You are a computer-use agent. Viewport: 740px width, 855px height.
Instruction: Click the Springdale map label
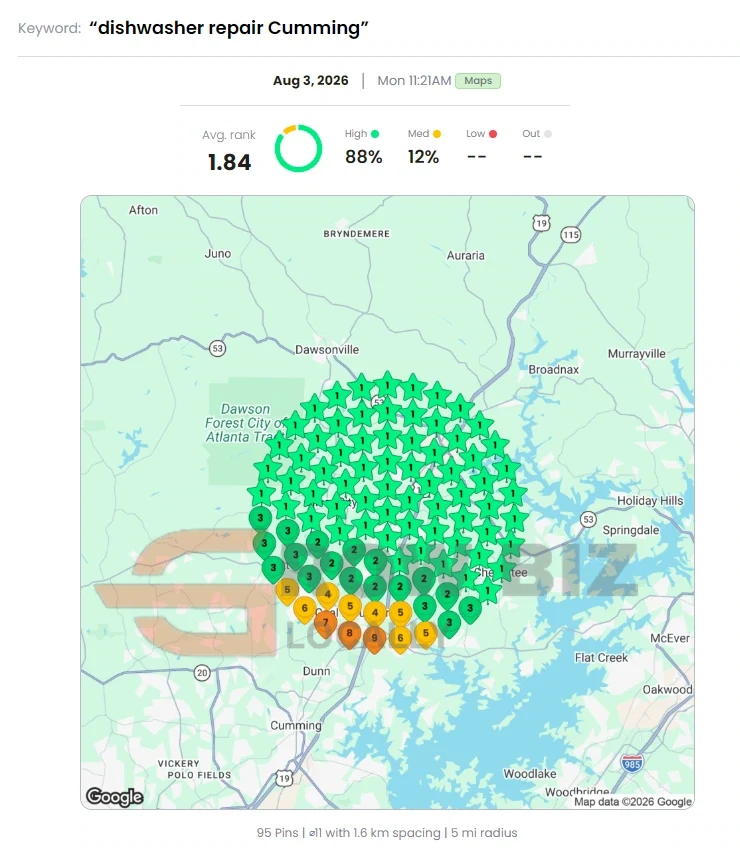tap(630, 531)
